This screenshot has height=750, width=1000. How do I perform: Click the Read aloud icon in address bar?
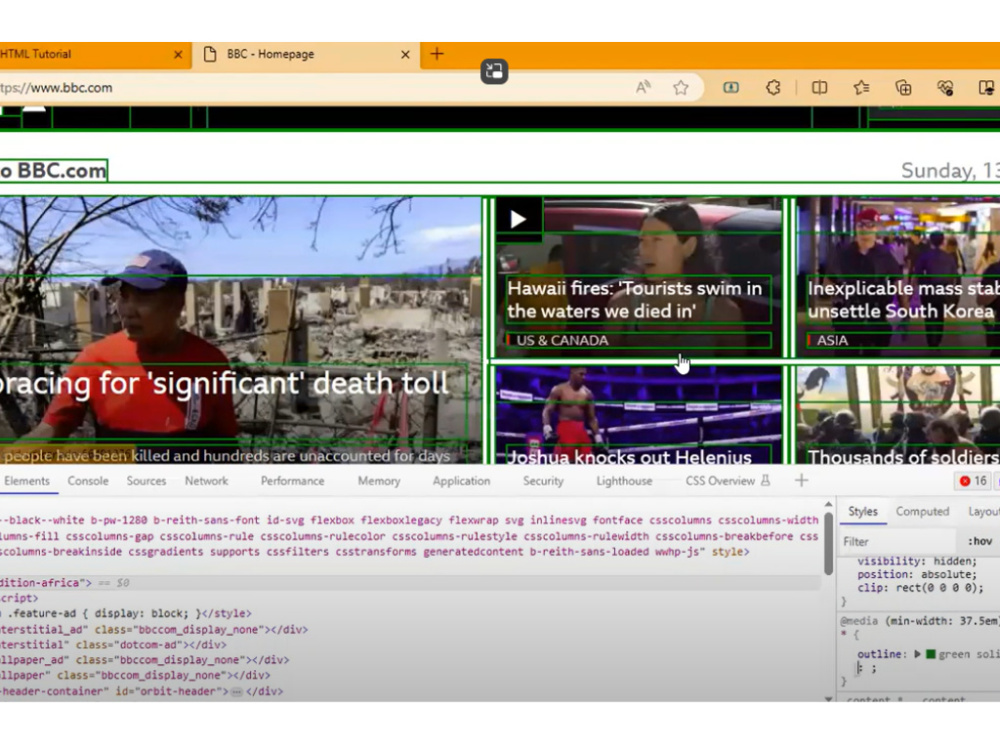pyautogui.click(x=643, y=87)
